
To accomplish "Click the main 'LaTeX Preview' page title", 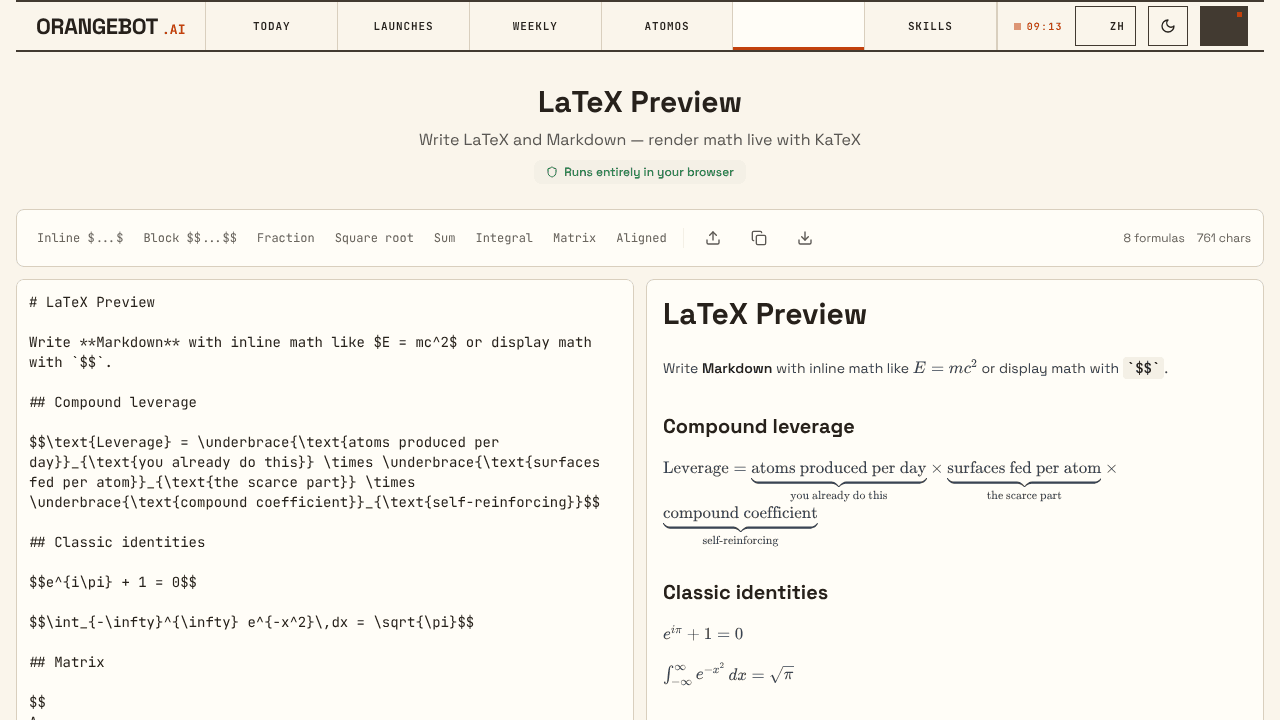I will [640, 102].
